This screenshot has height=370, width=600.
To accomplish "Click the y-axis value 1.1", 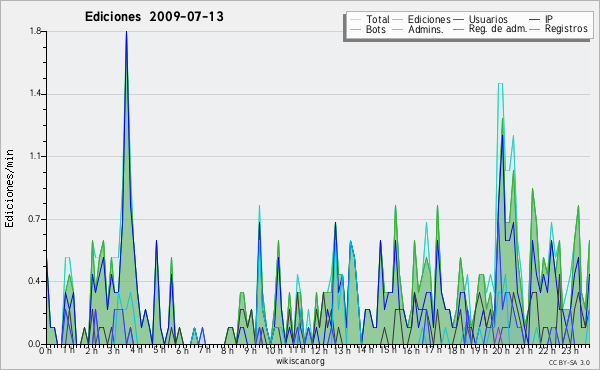I will (x=36, y=156).
